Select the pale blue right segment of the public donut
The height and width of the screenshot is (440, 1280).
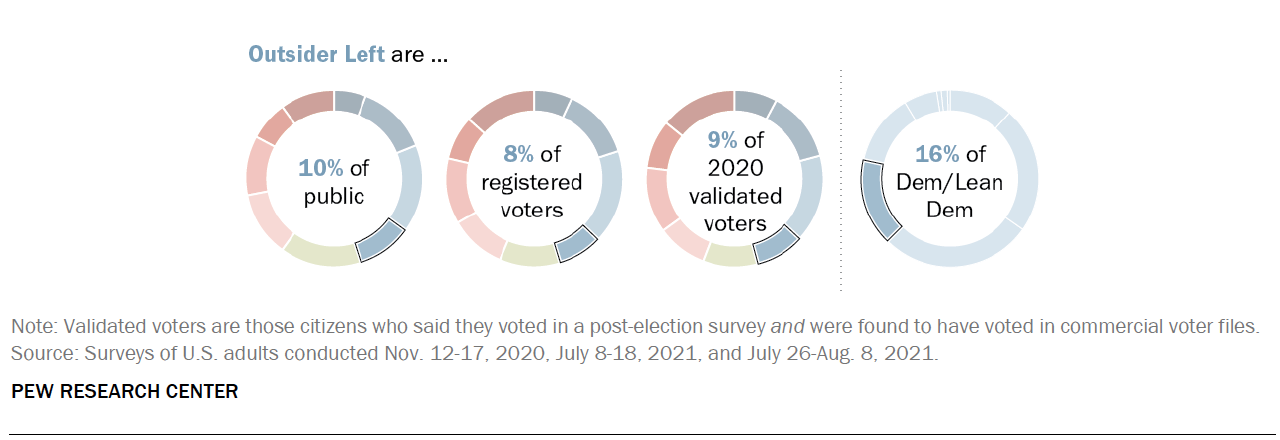(408, 187)
